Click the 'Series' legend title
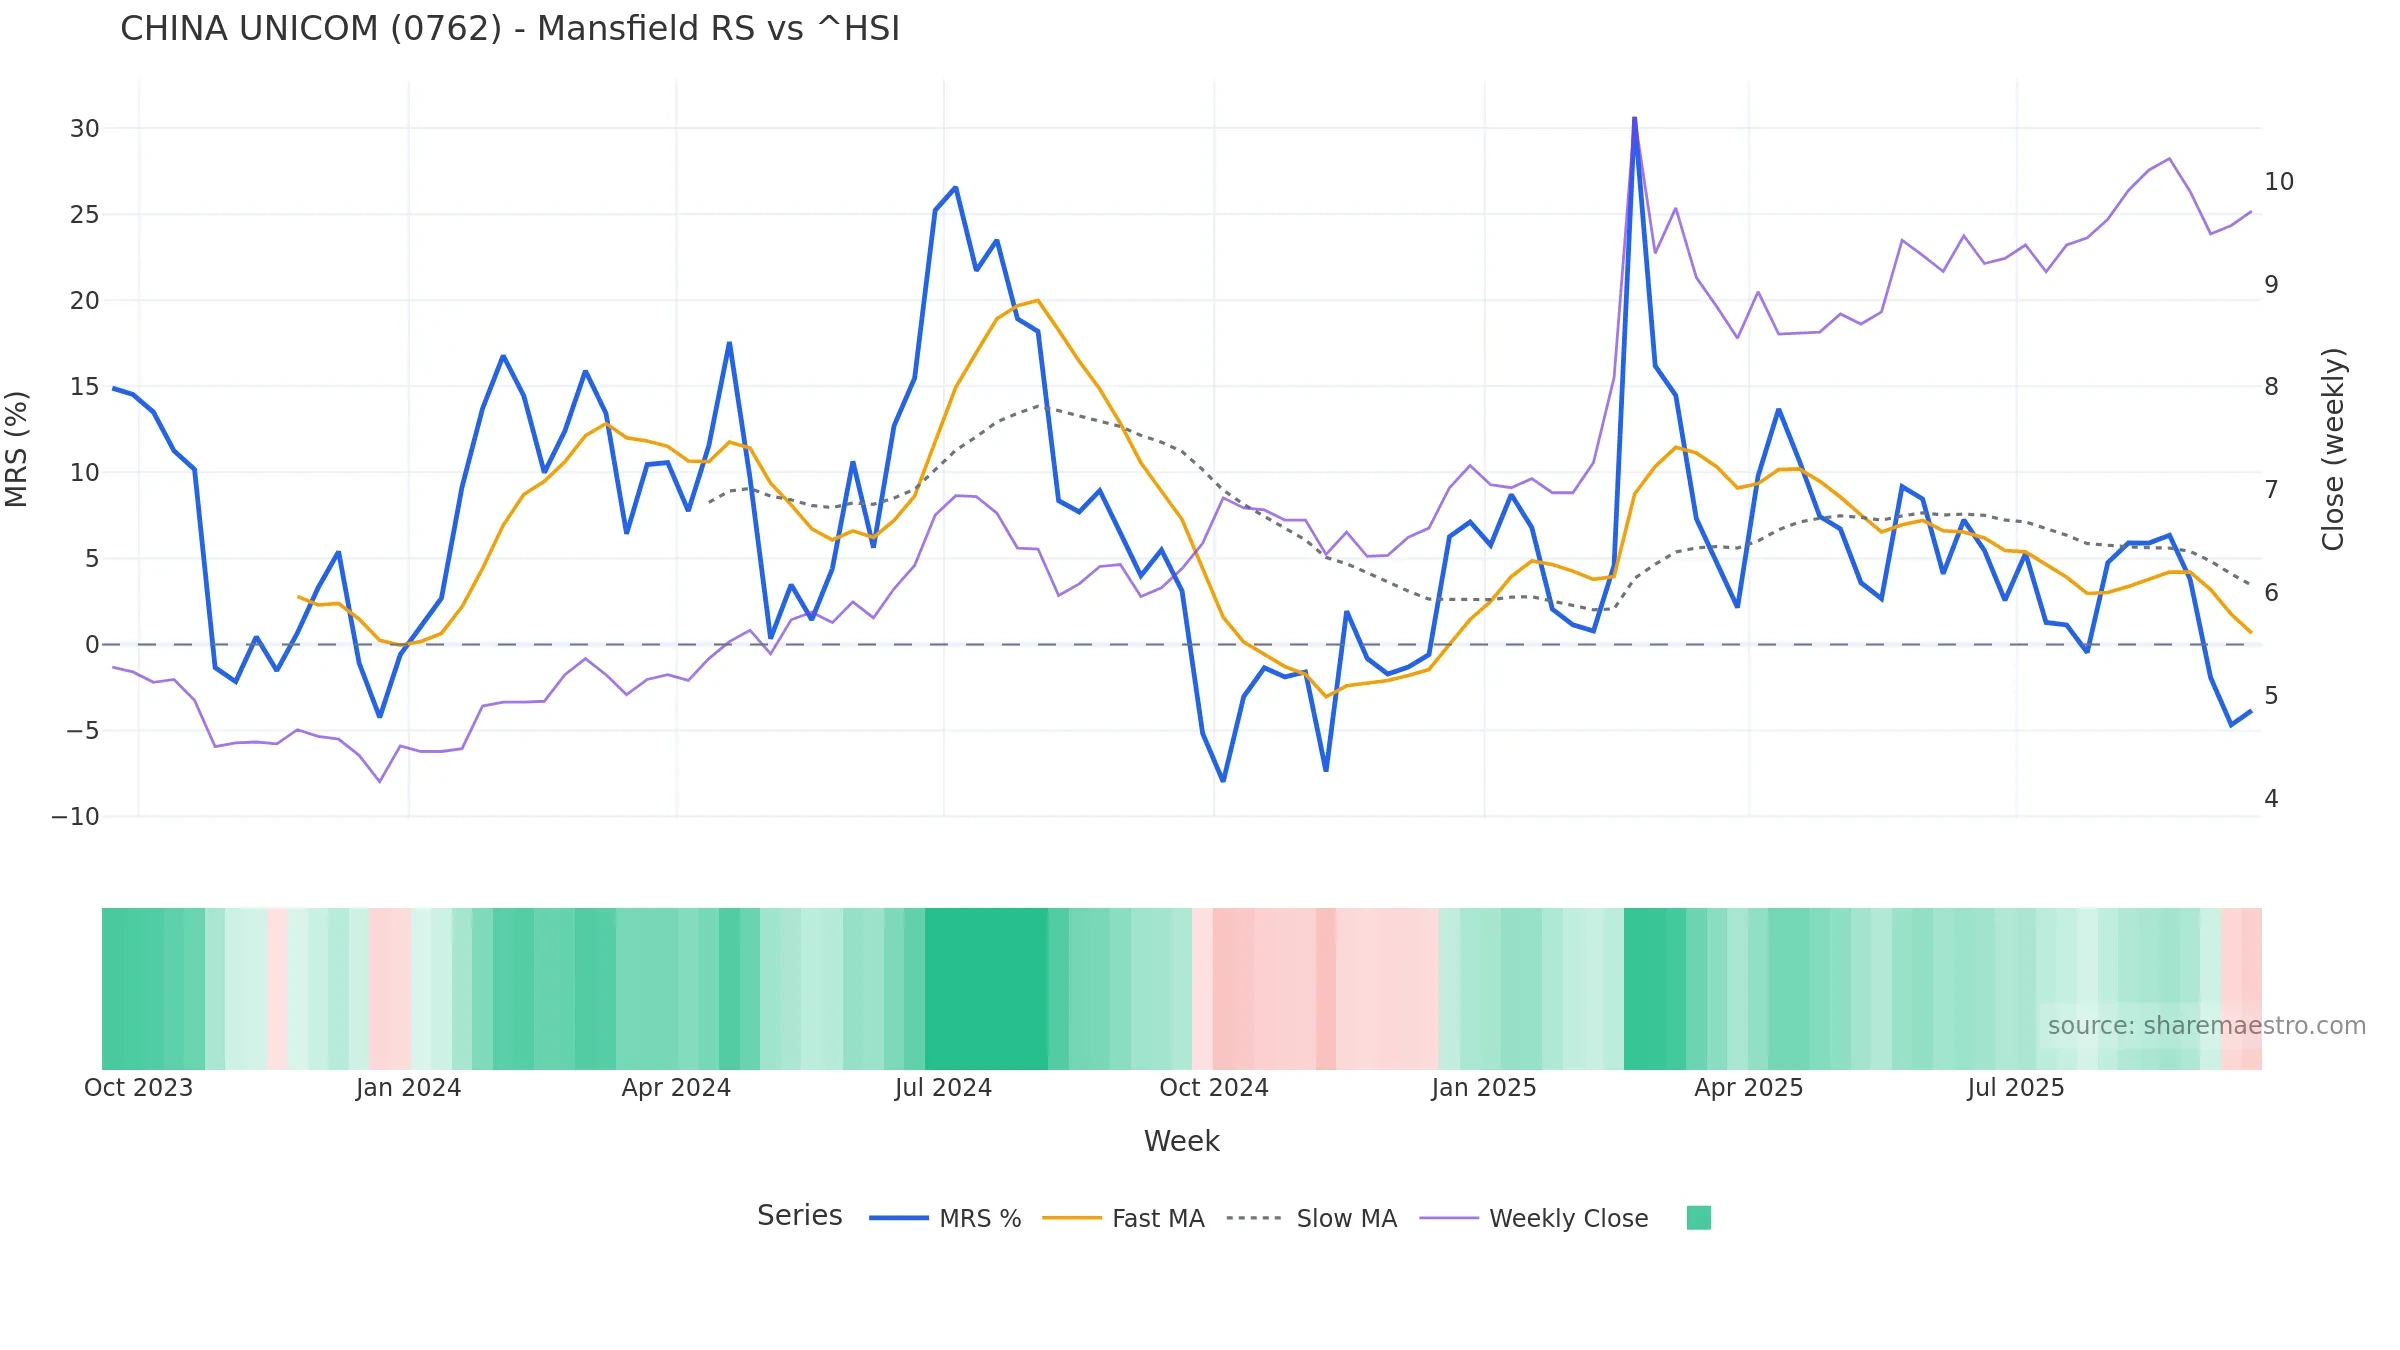 [x=799, y=1216]
